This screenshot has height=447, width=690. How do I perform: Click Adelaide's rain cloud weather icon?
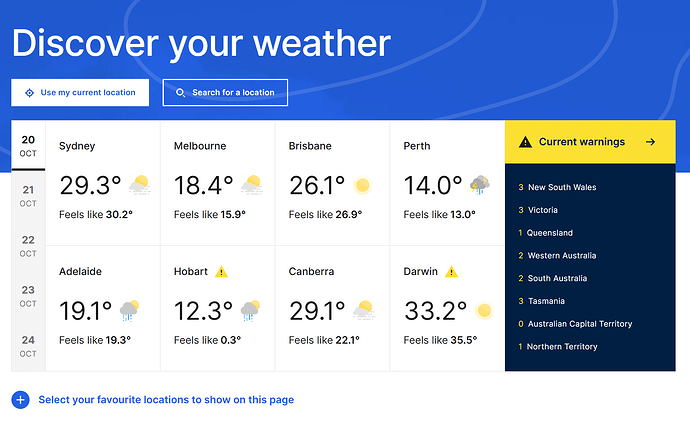click(130, 310)
